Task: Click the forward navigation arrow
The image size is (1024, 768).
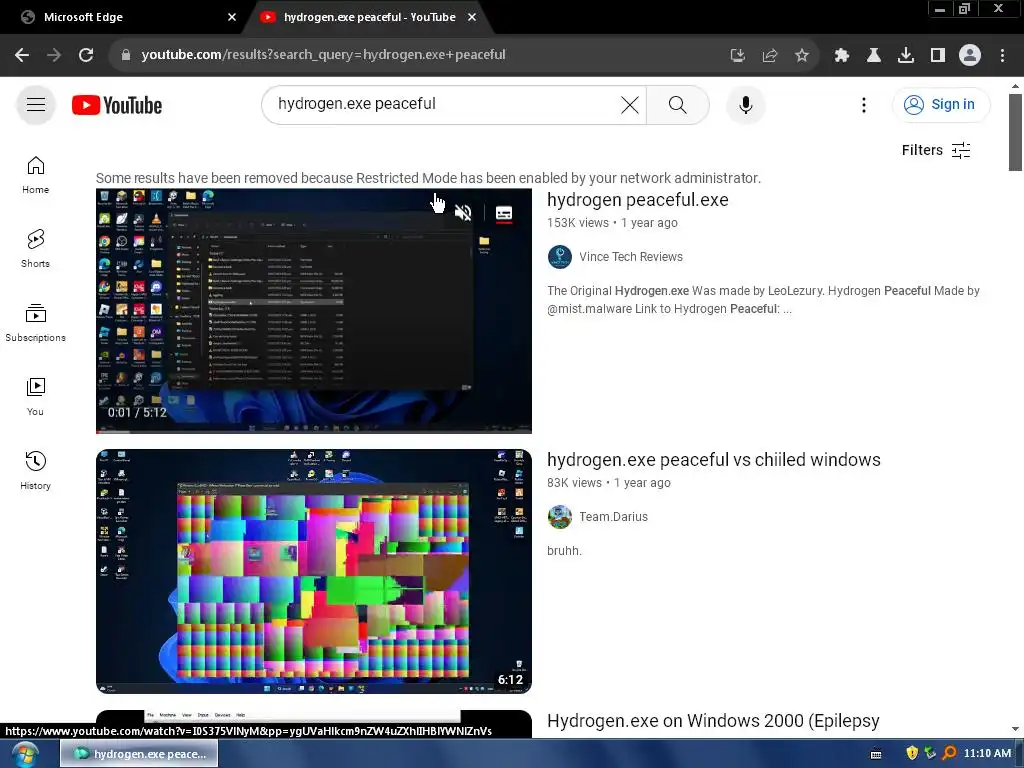Action: tap(54, 56)
